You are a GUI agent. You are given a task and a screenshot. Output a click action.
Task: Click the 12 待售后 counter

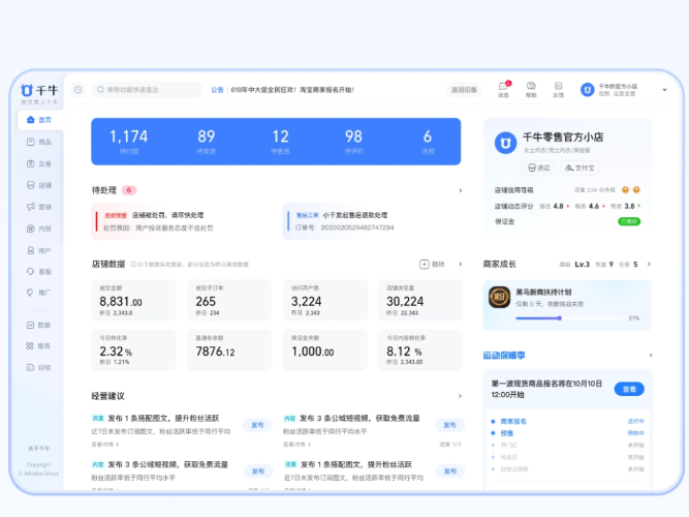pyautogui.click(x=280, y=141)
